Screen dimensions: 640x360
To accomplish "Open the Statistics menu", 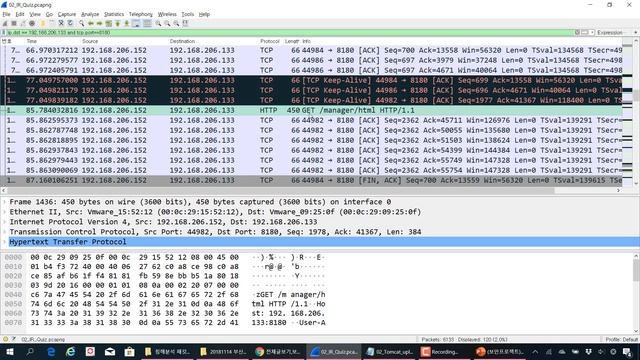I will (113, 14).
